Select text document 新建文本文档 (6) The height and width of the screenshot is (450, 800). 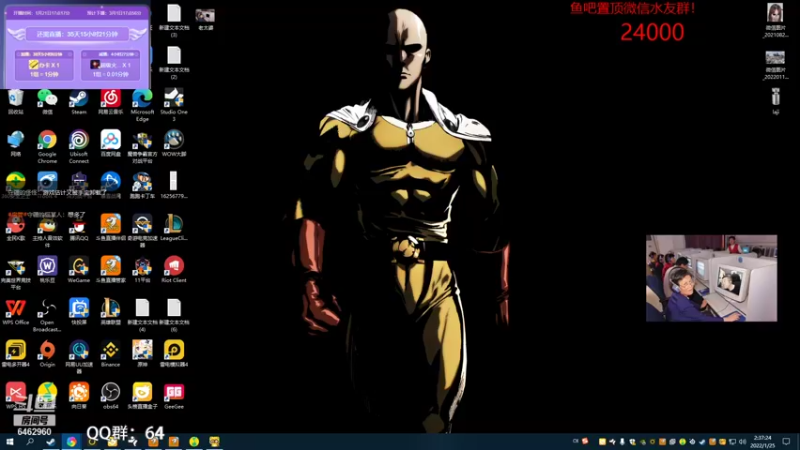pyautogui.click(x=174, y=315)
